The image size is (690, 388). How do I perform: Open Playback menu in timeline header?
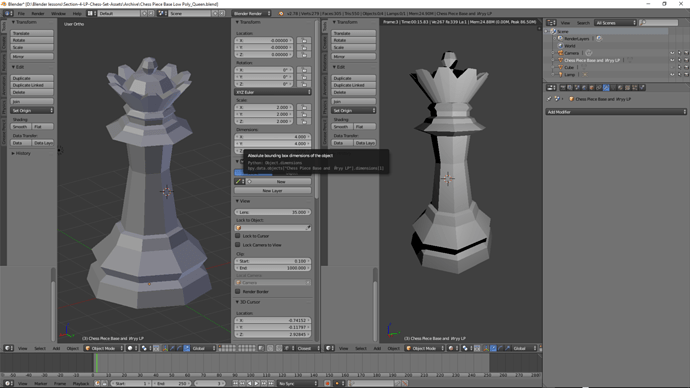click(x=81, y=384)
